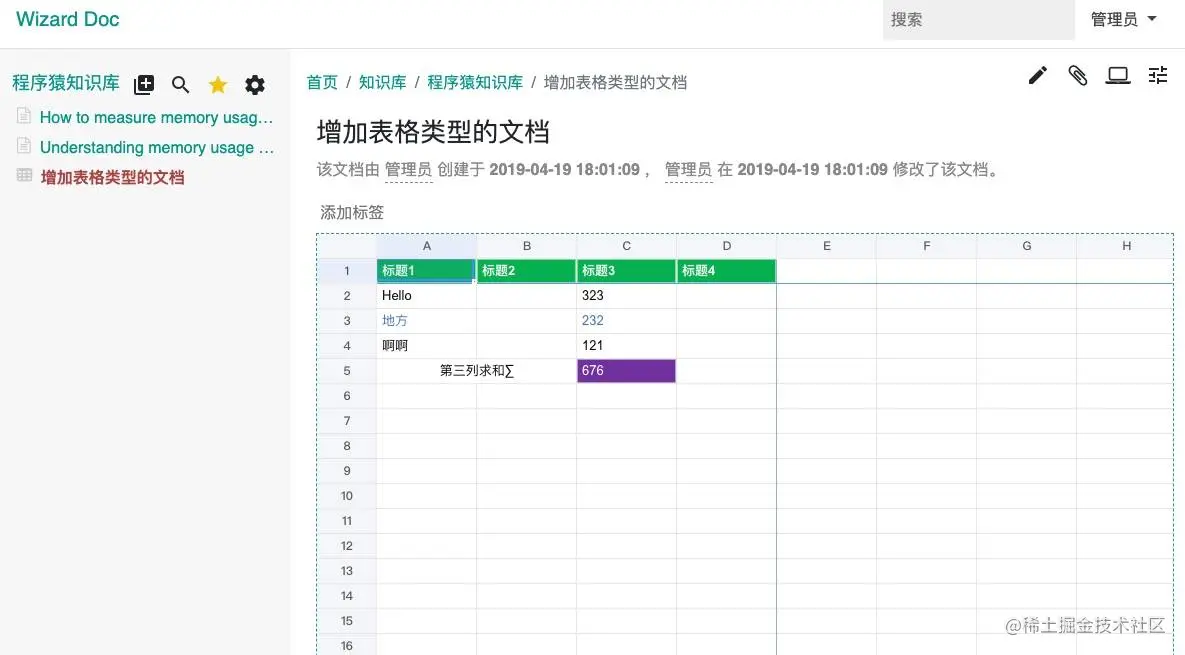Image resolution: width=1185 pixels, height=655 pixels.
Task: Click the green 标题3 cell
Action: coord(627,271)
